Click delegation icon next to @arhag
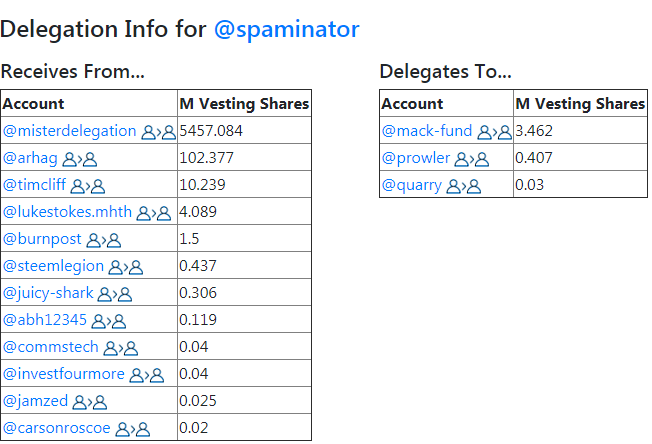 point(79,158)
